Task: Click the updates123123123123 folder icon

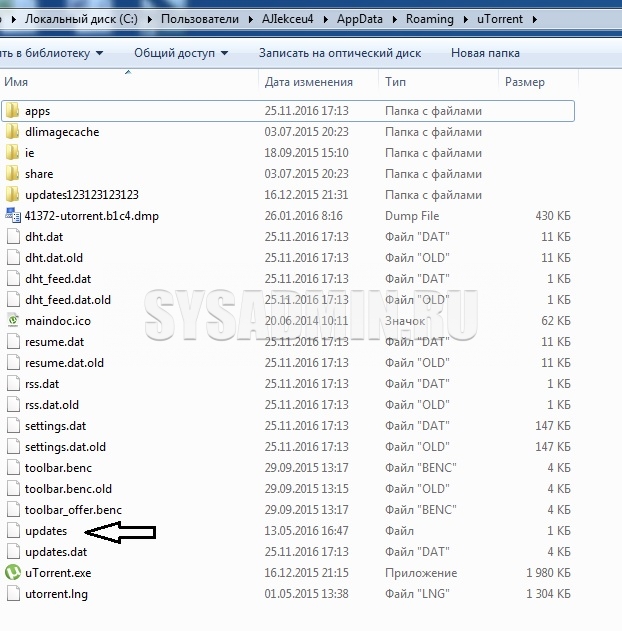Action: pos(13,195)
